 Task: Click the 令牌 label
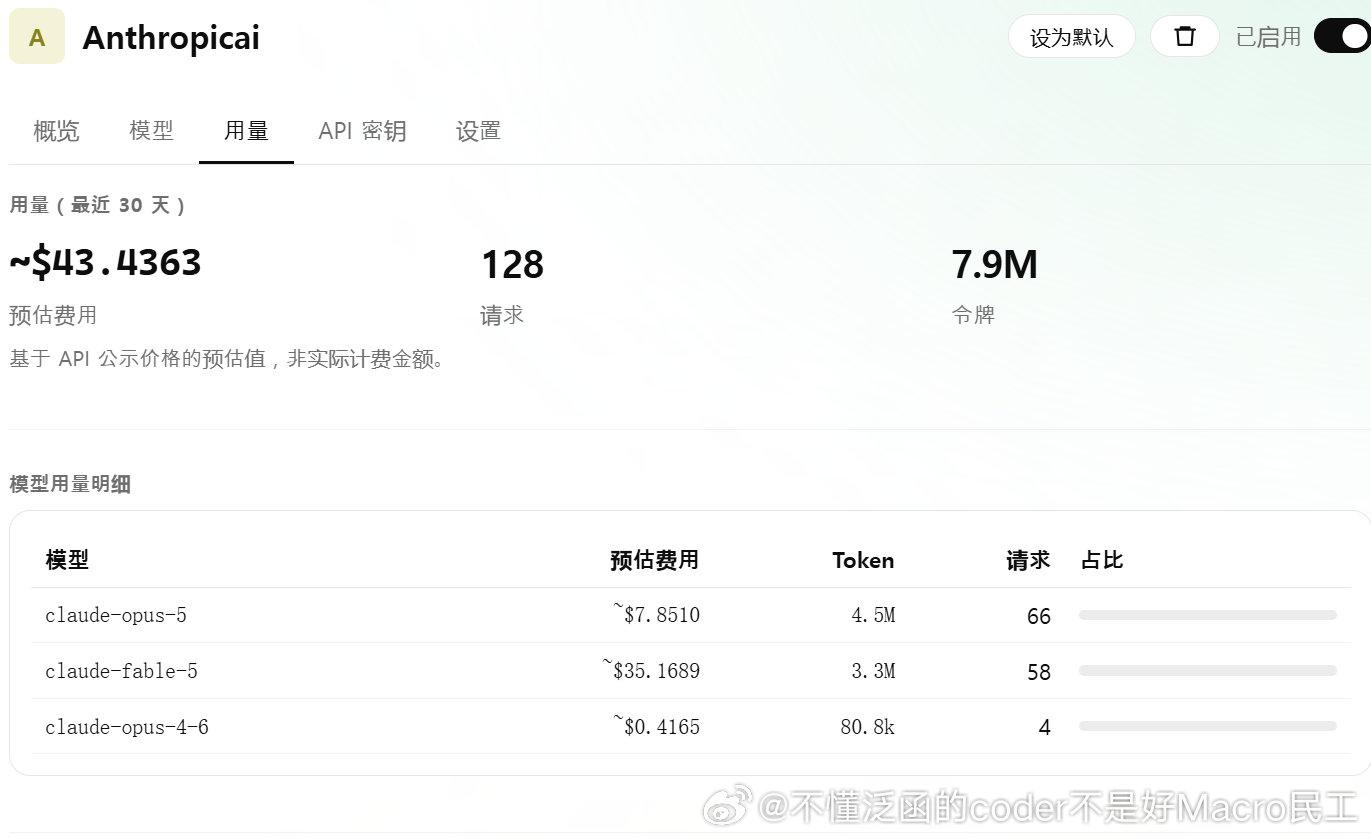point(973,315)
